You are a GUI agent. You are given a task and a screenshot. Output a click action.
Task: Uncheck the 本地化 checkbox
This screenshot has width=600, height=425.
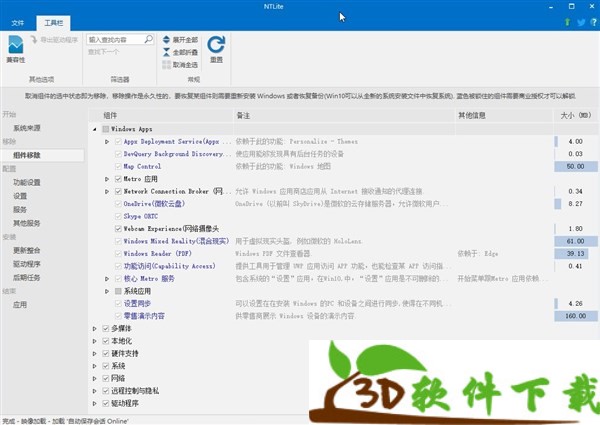click(x=106, y=341)
